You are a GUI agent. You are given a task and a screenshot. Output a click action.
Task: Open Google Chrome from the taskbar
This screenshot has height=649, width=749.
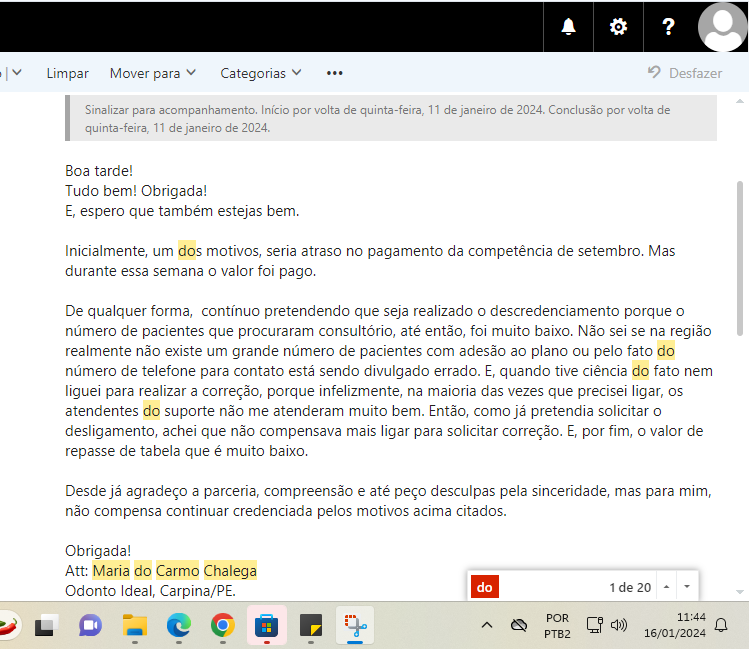223,625
